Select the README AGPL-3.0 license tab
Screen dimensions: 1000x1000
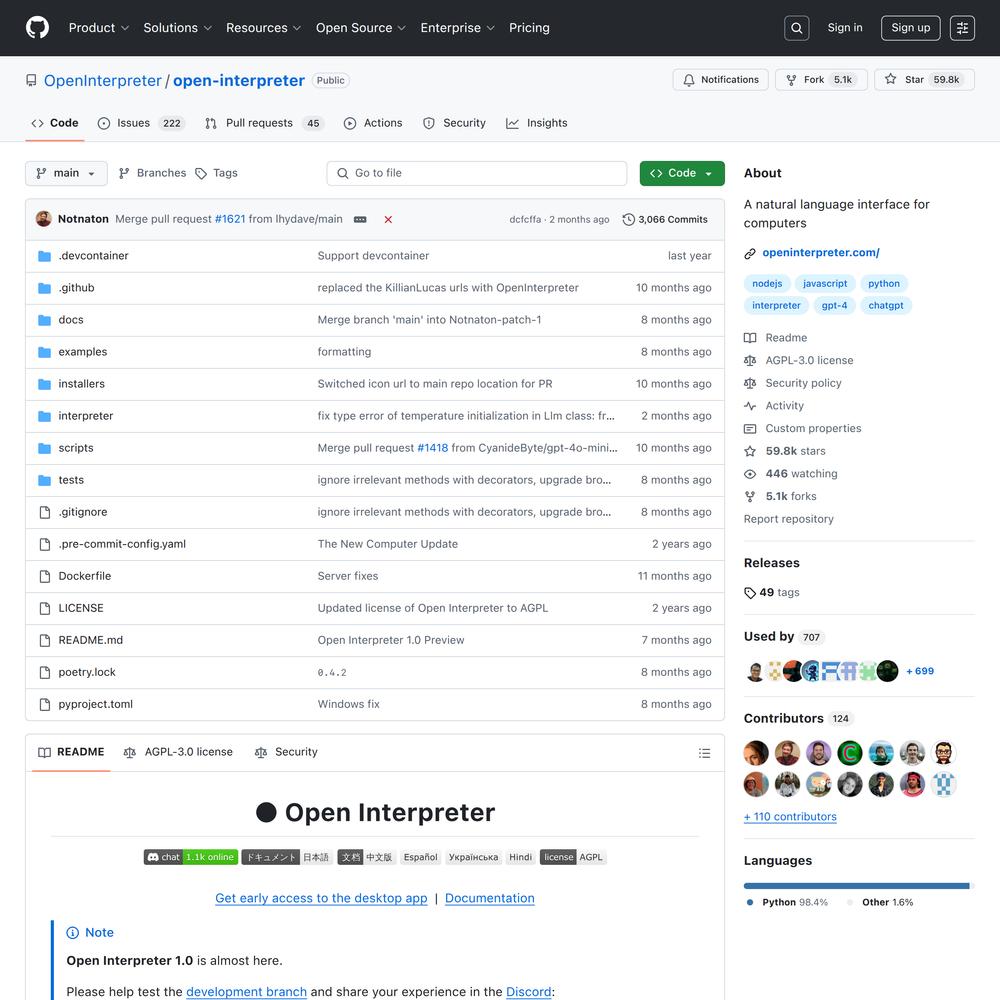pos(179,753)
